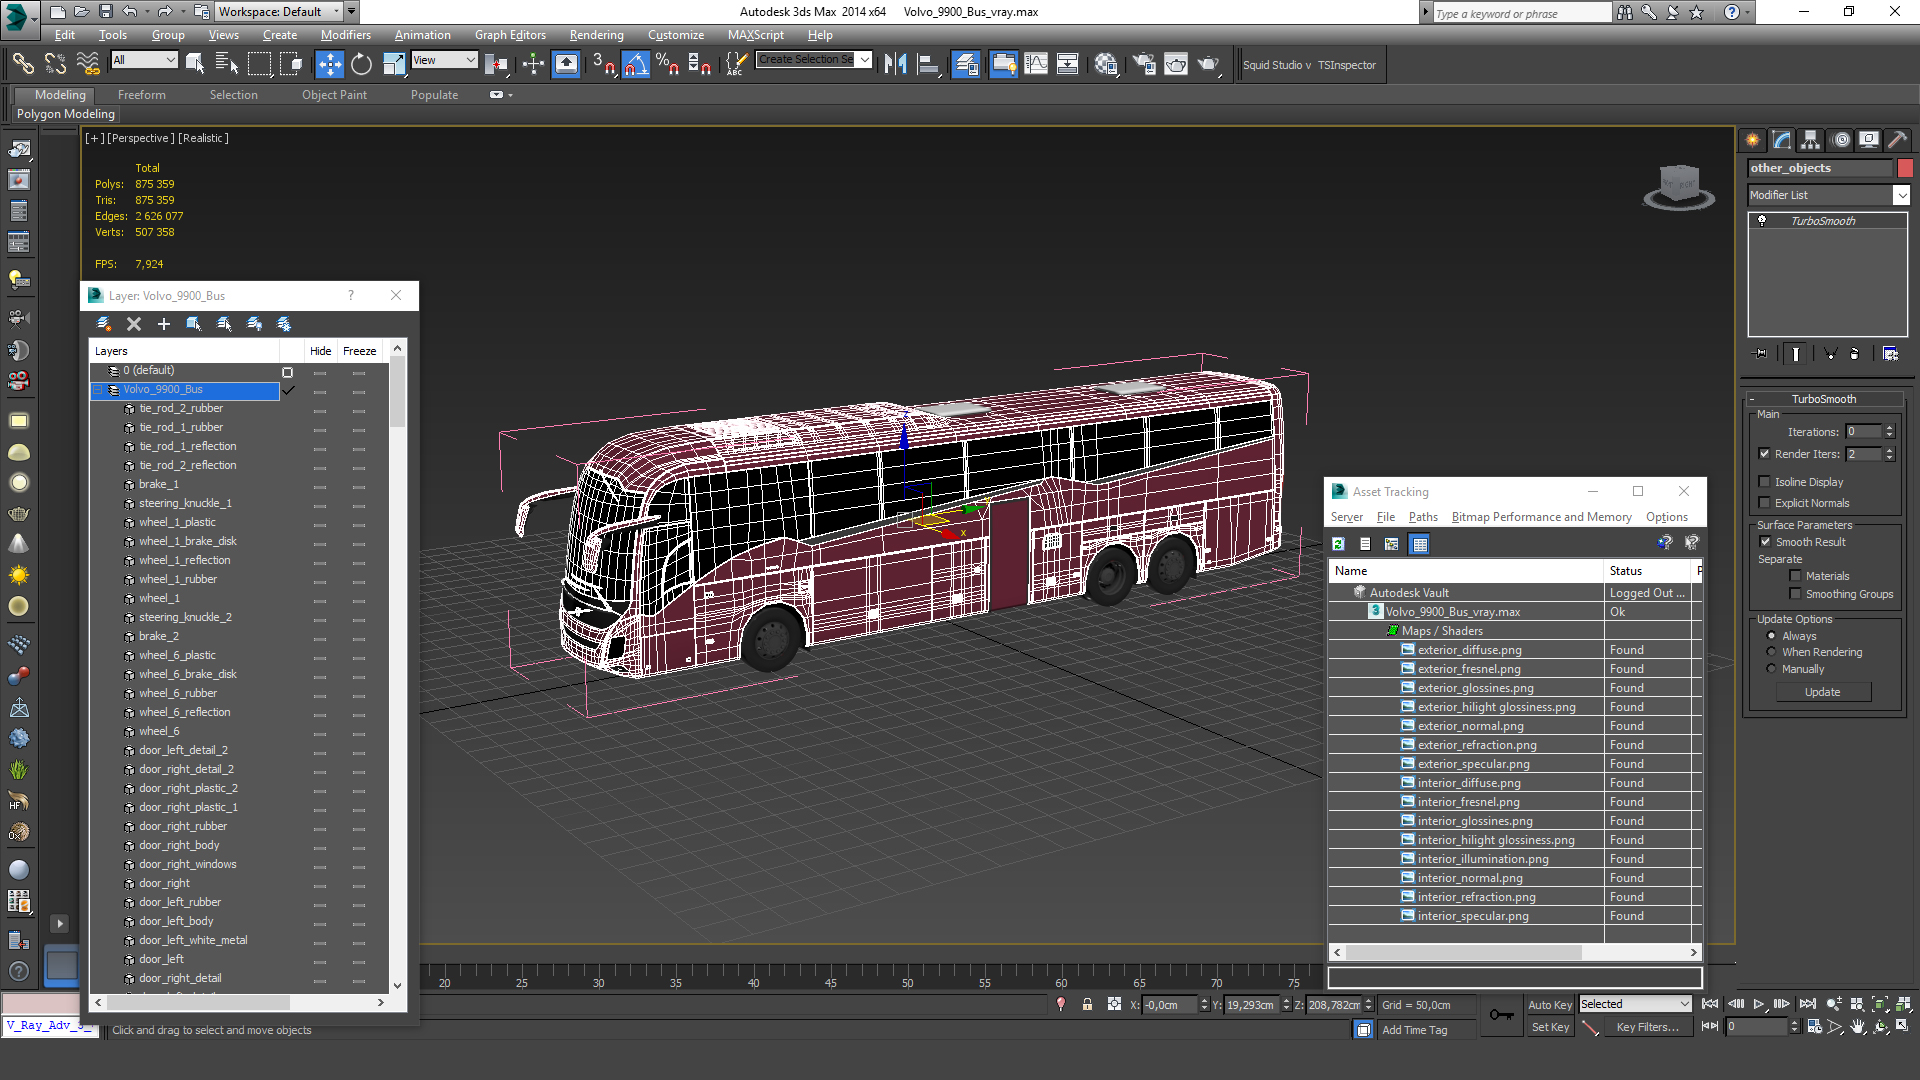
Task: Open the MAXScript menu
Action: (x=755, y=35)
